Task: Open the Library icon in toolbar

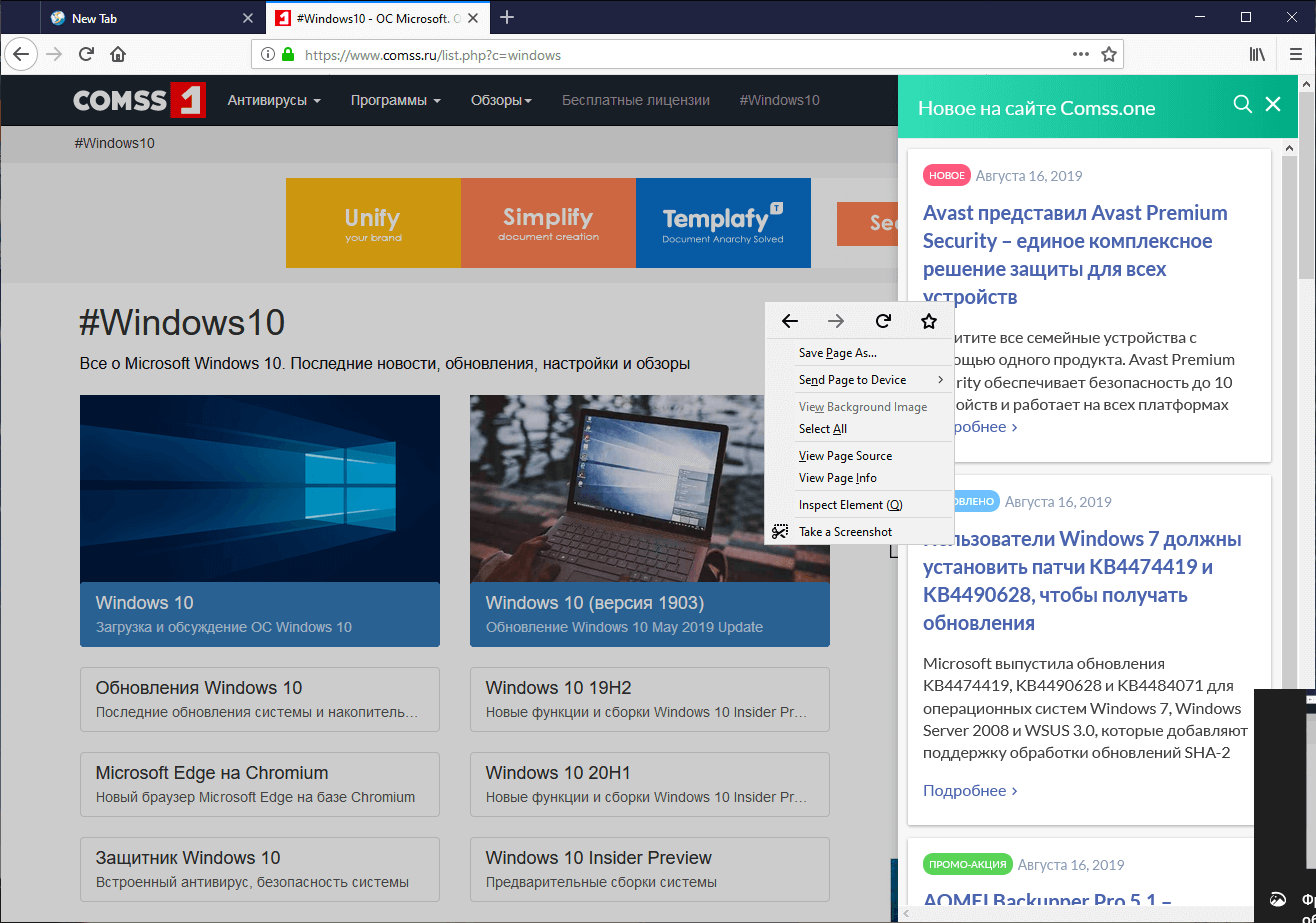Action: click(1257, 55)
